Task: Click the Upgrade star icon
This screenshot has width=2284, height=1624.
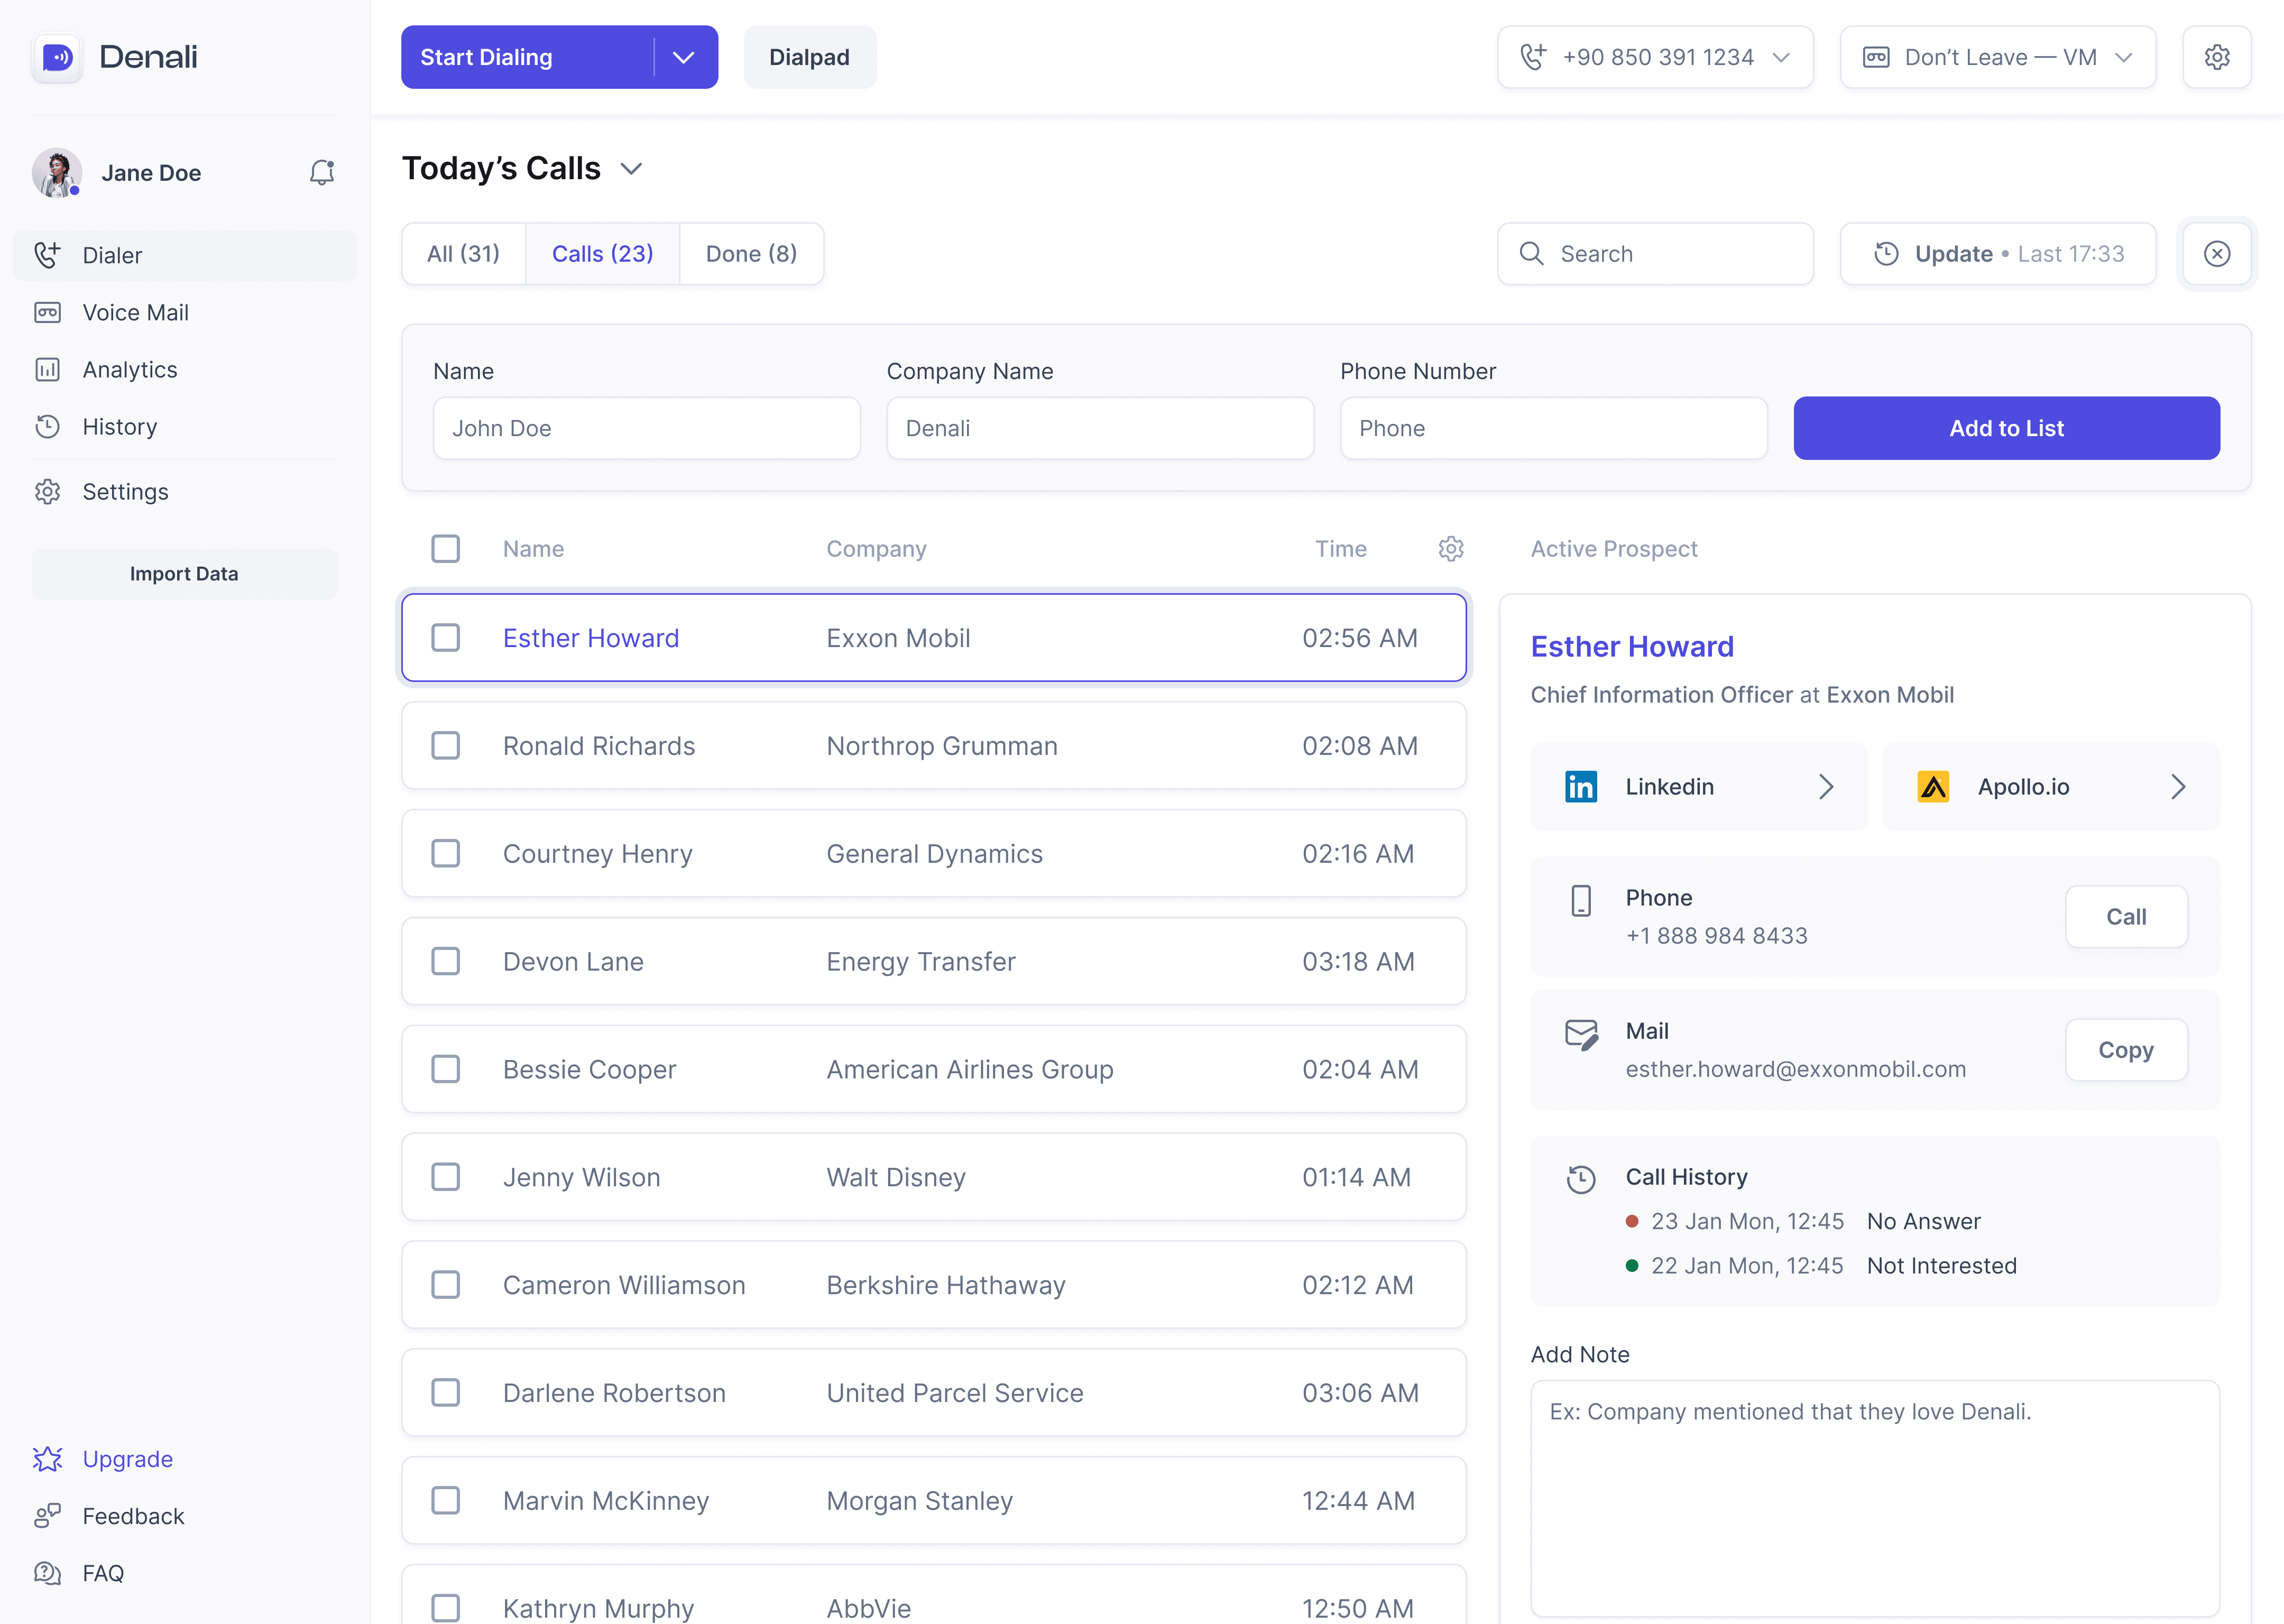Action: [47, 1459]
